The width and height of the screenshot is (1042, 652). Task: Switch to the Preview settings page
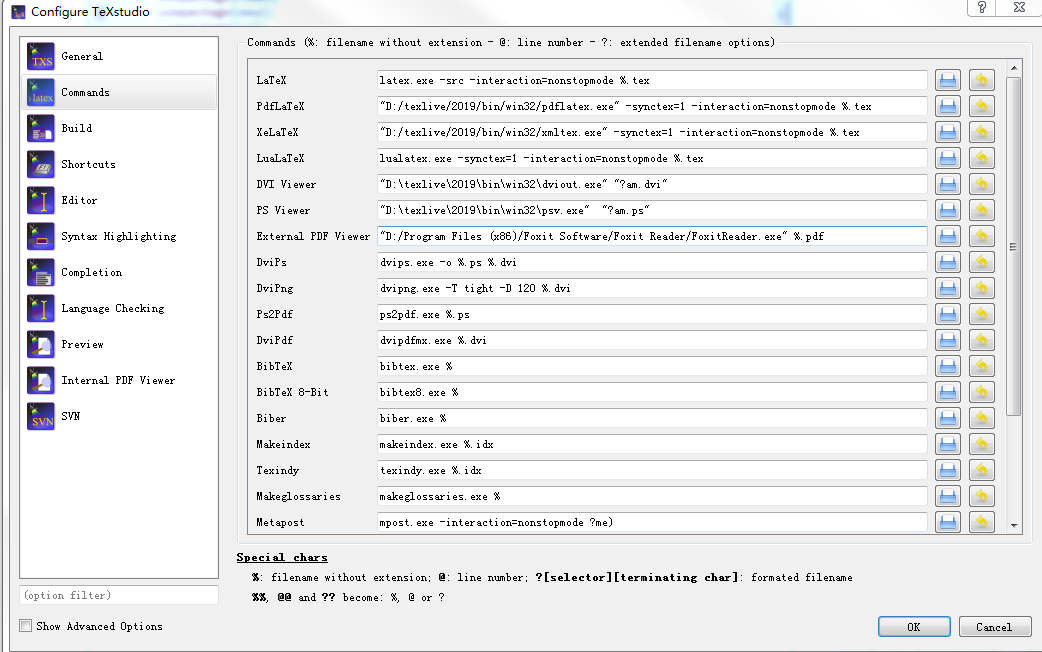point(40,344)
